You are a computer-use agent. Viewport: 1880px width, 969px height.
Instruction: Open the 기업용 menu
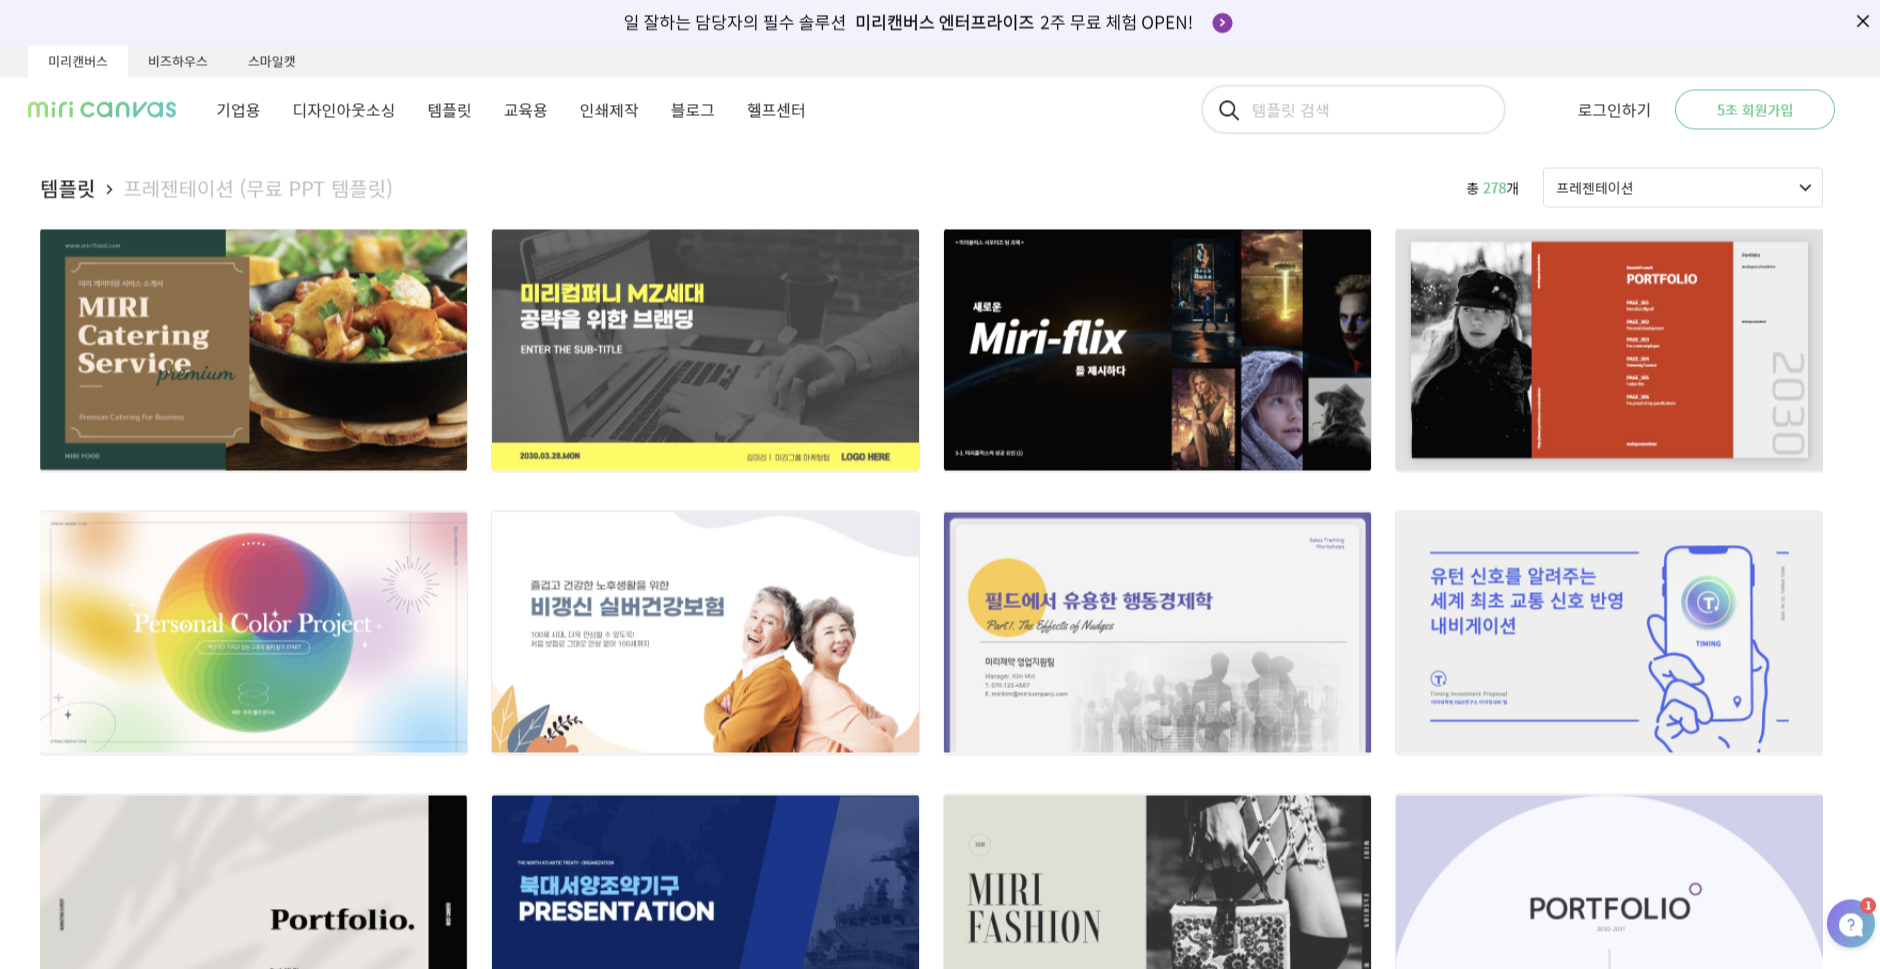point(238,110)
